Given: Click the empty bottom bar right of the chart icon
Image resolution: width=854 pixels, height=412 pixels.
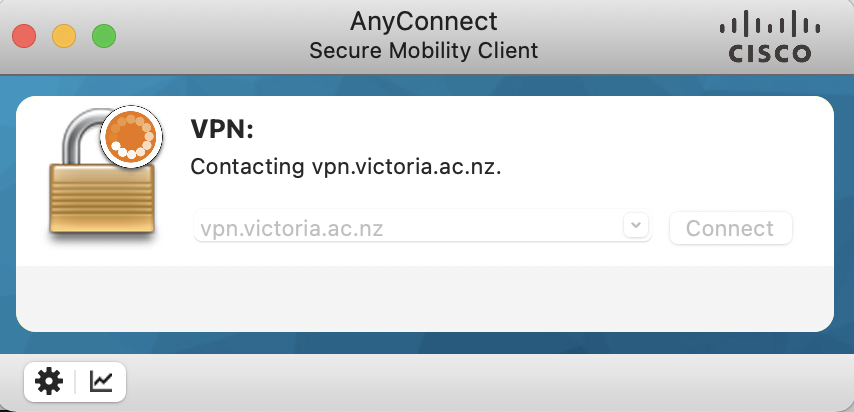Looking at the screenshot, I should [480, 382].
